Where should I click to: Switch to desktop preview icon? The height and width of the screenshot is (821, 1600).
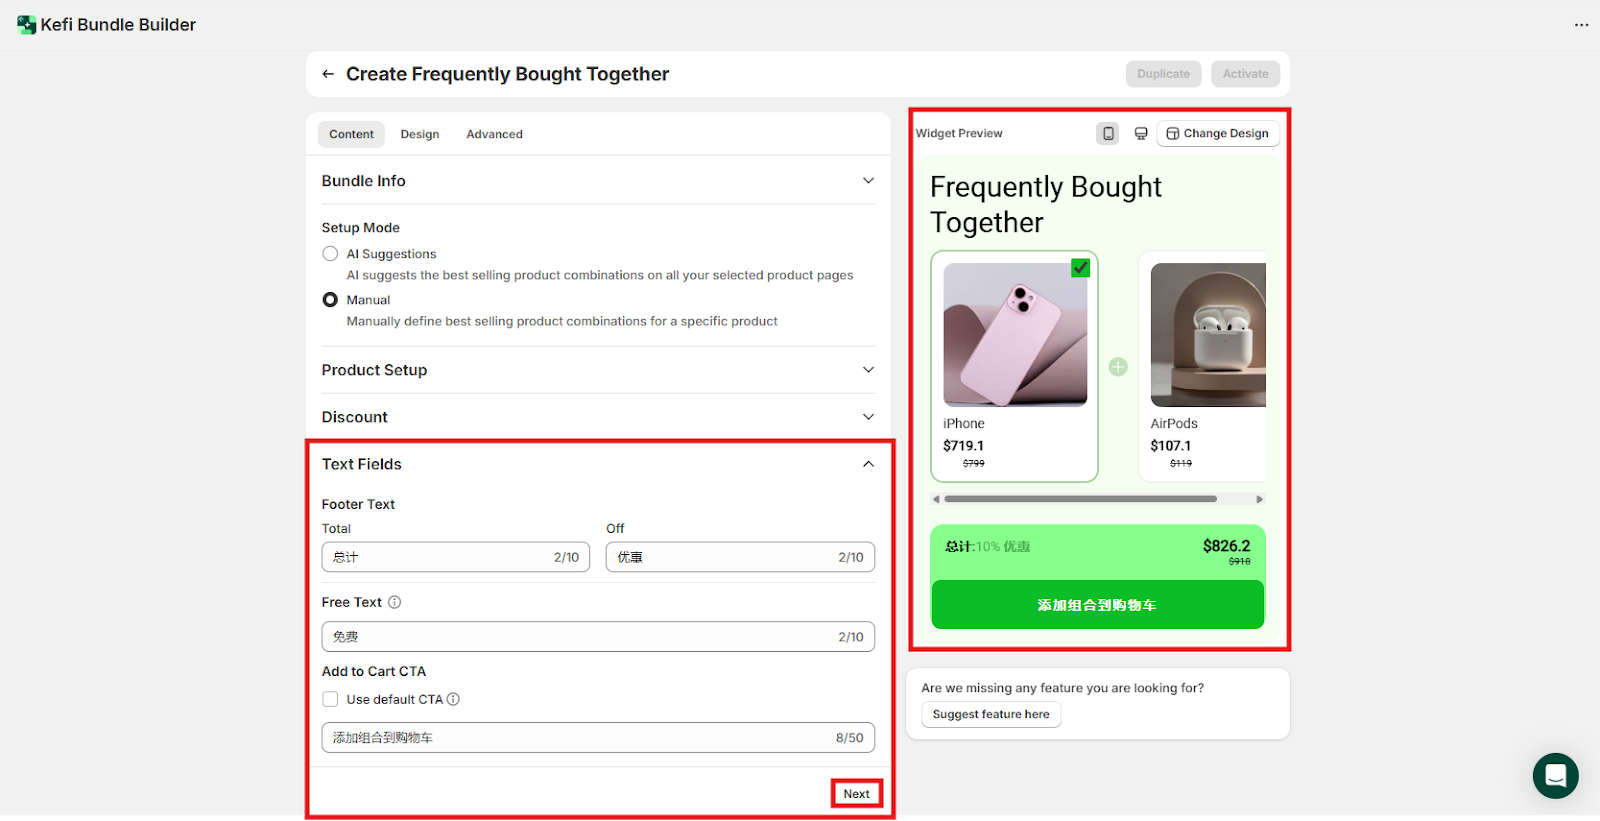(x=1141, y=133)
